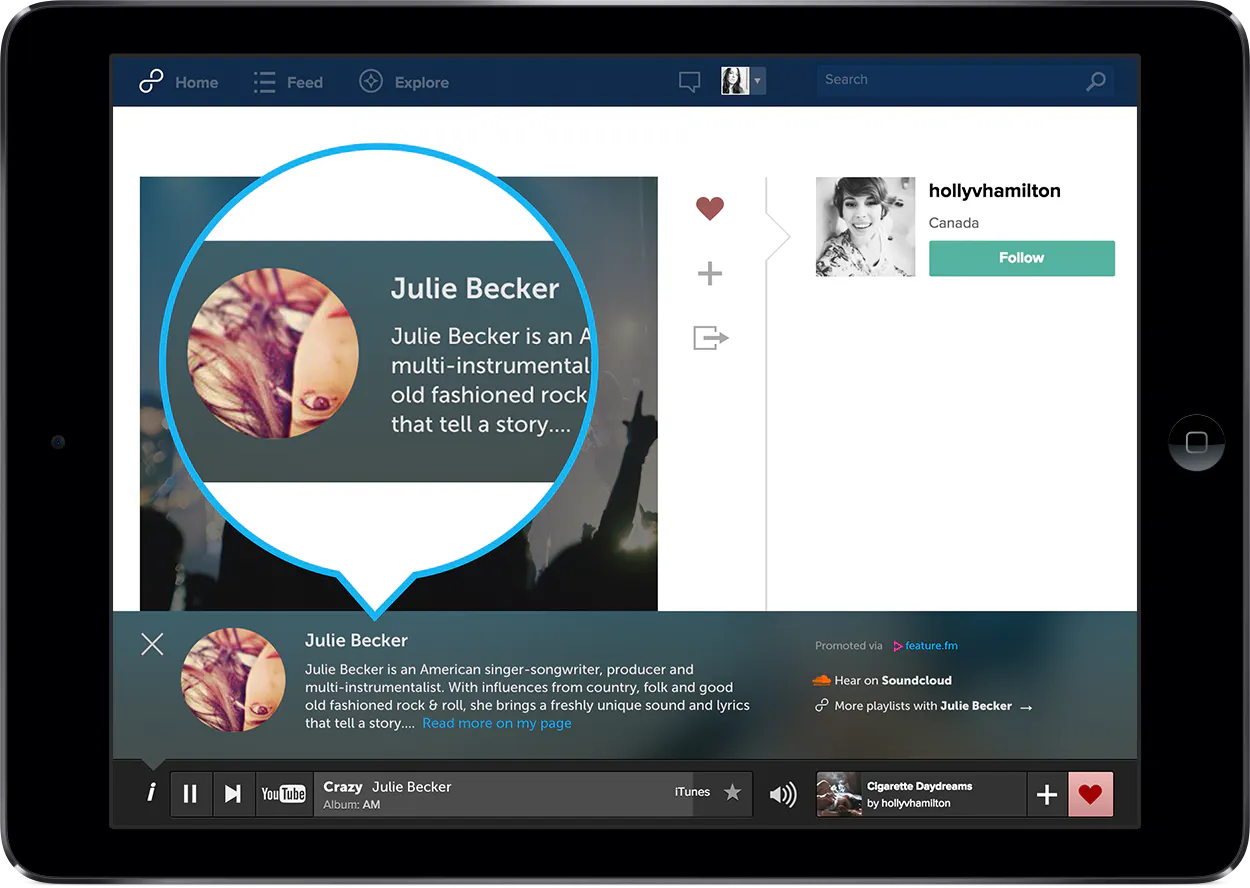The image size is (1250, 888).
Task: Open the Cigarette Daydreams playlist thumbnail
Action: (839, 794)
